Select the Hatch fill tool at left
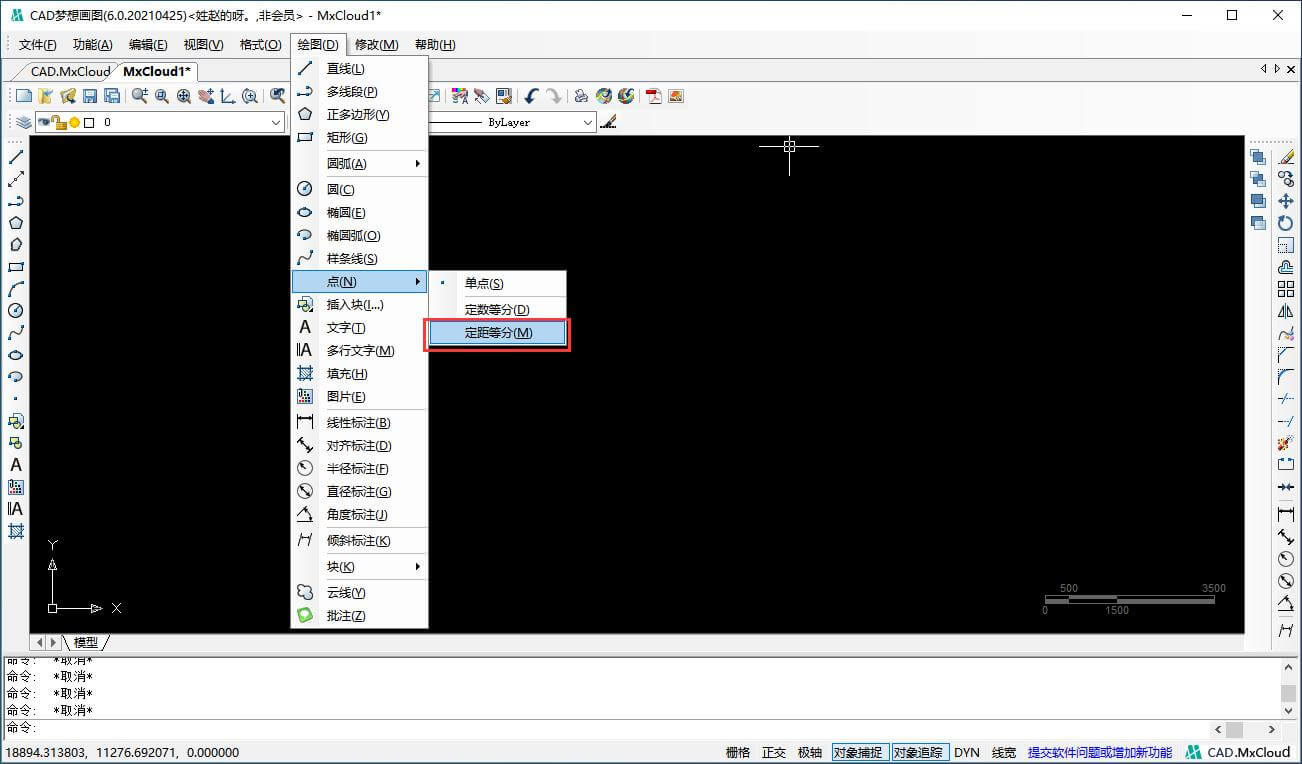Image resolution: width=1302 pixels, height=764 pixels. click(16, 531)
